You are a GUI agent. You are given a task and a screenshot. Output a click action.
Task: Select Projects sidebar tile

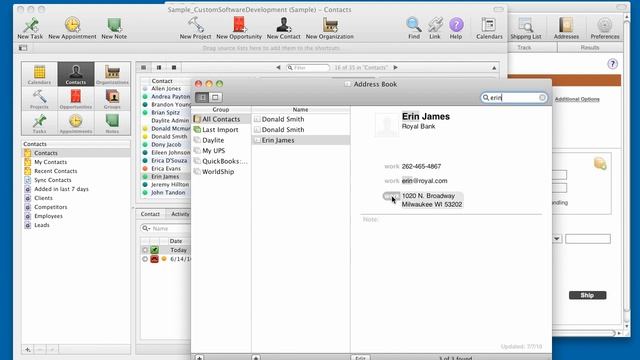point(39,98)
